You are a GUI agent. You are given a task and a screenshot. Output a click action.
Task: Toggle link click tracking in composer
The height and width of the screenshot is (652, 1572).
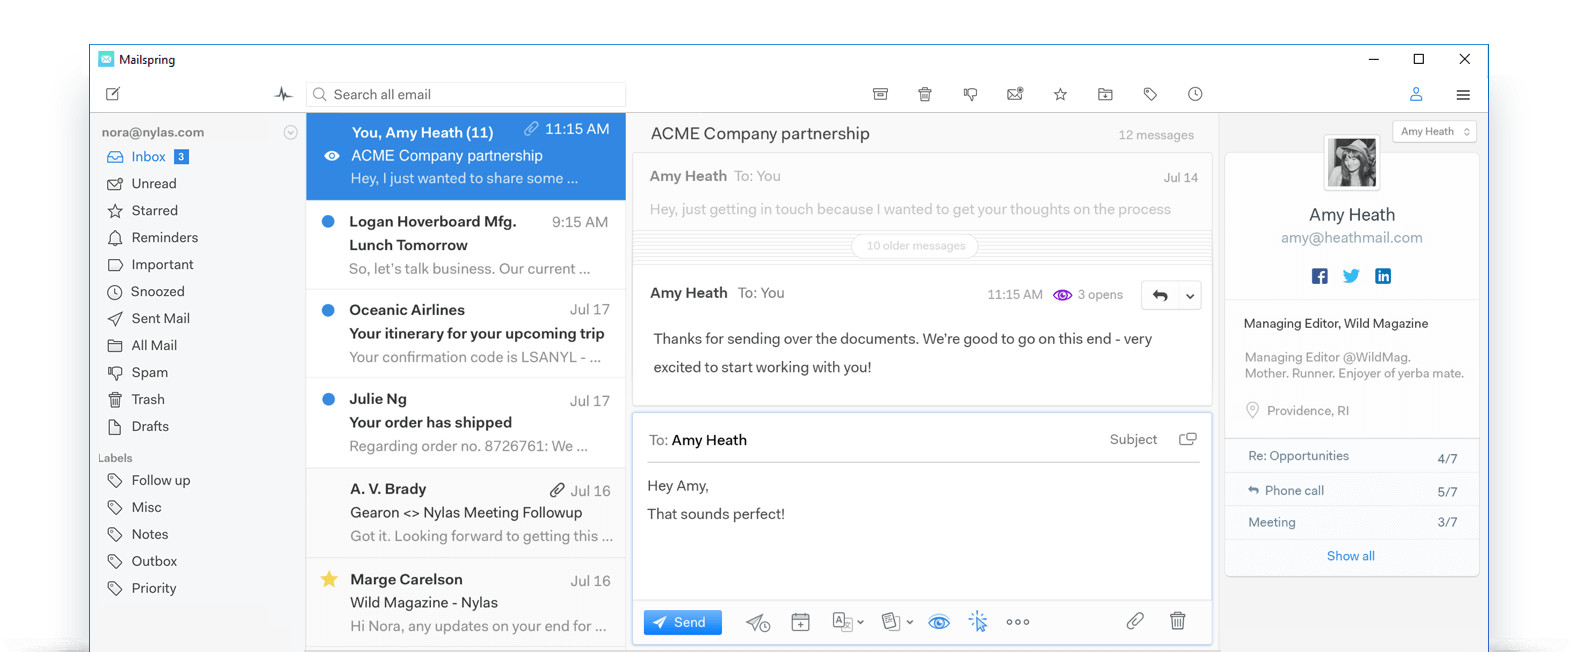(x=978, y=622)
